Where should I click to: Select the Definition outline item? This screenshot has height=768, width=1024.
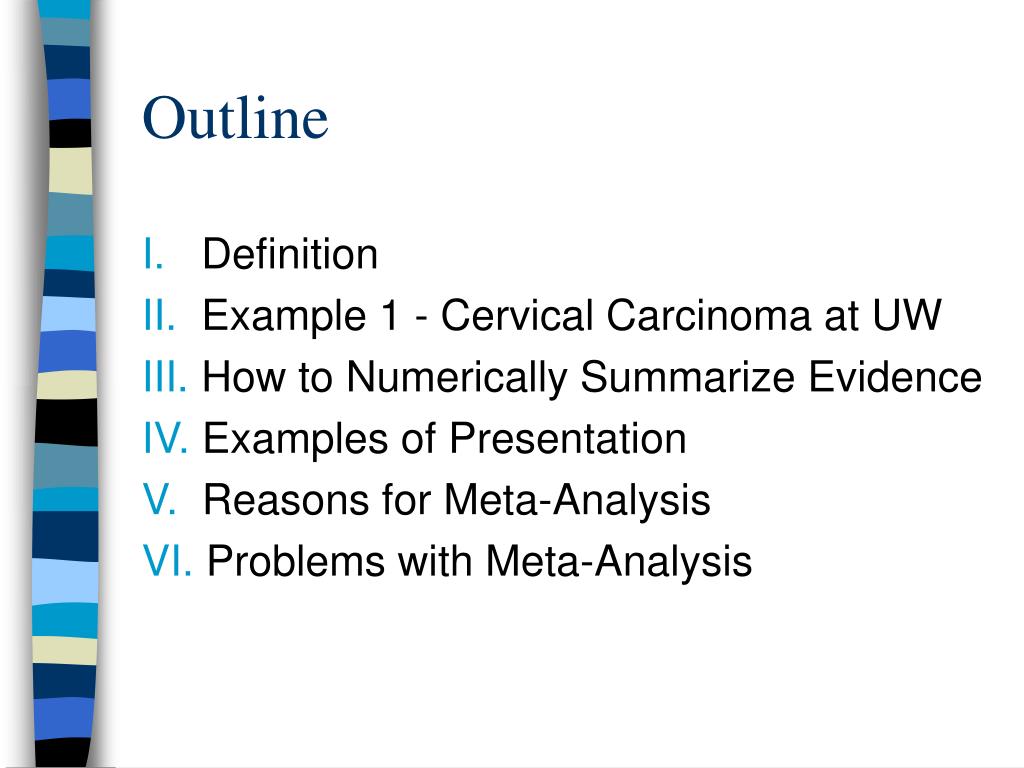tap(290, 254)
